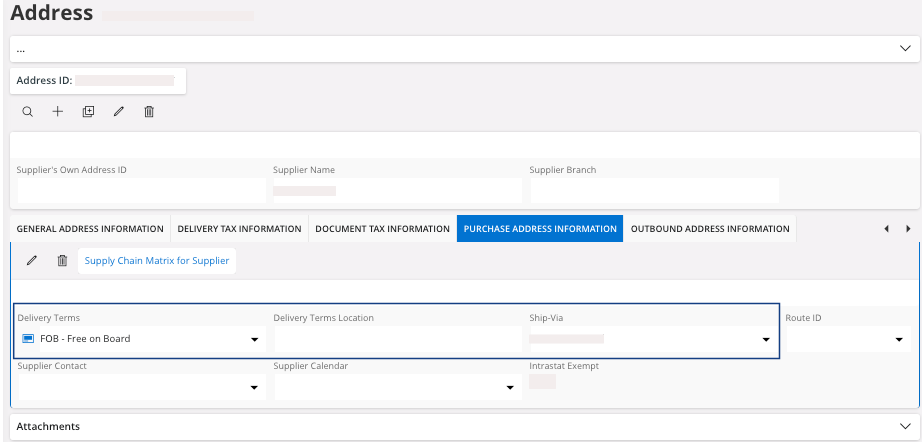This screenshot has width=924, height=442.
Task: Click the trash icon under Address ID
Action: [x=149, y=112]
